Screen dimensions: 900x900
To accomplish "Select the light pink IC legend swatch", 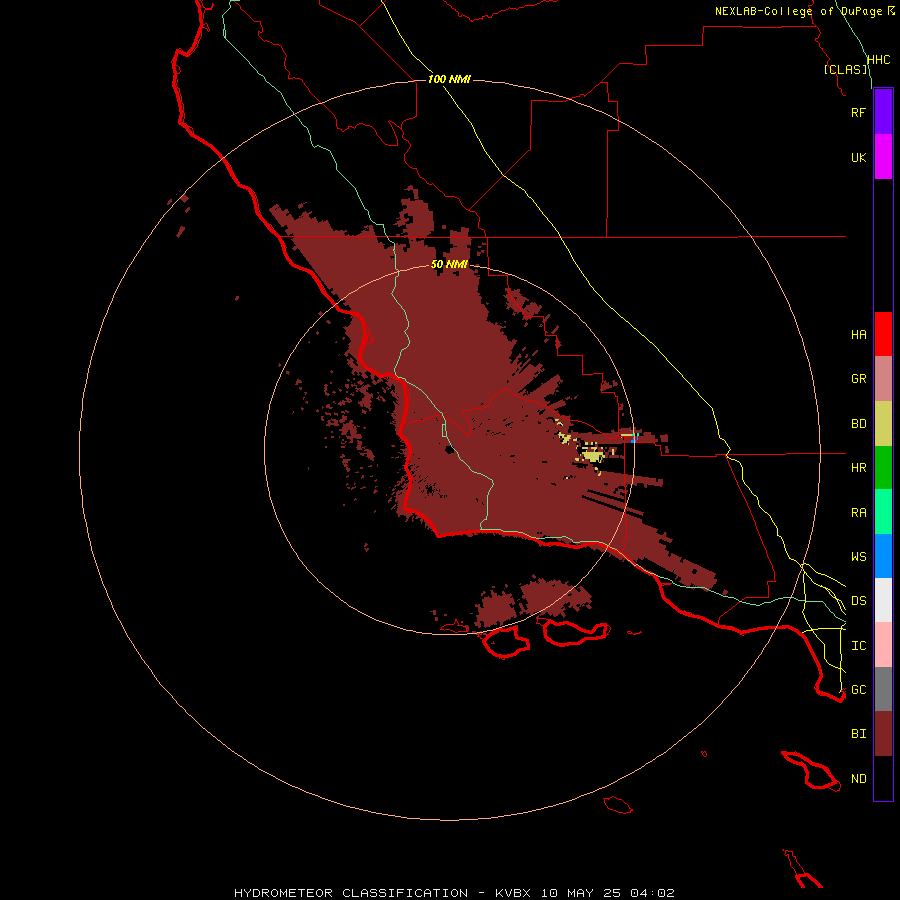I will coord(883,645).
